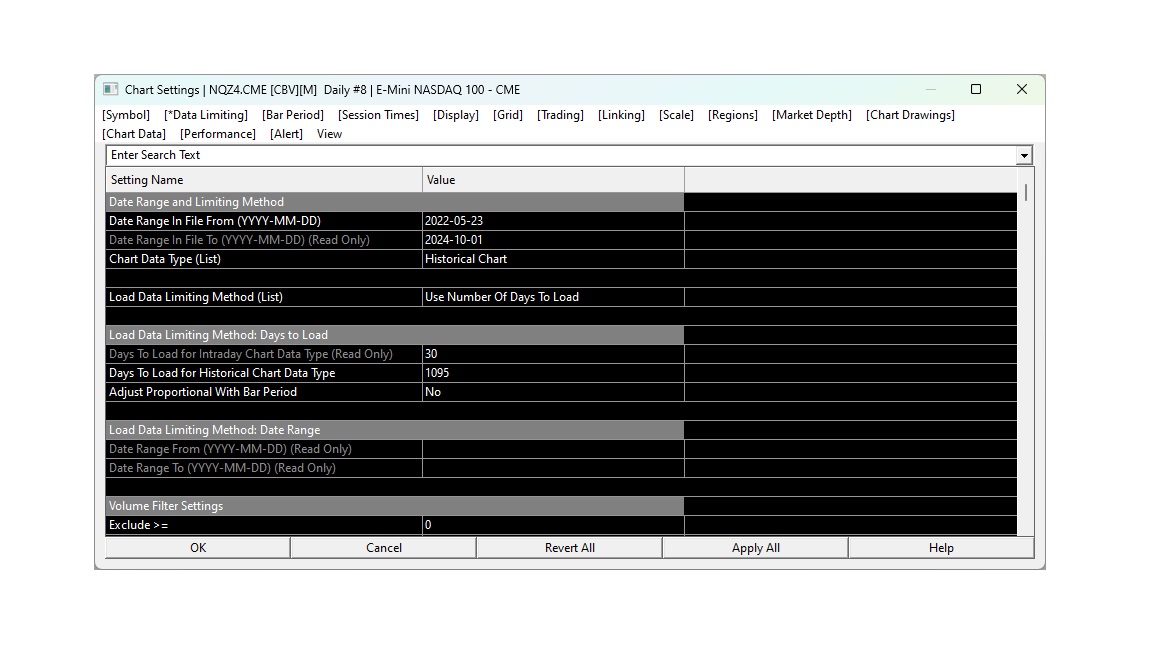Switch to the [Bar Period] tab
This screenshot has height=648, width=1152.
tap(292, 115)
